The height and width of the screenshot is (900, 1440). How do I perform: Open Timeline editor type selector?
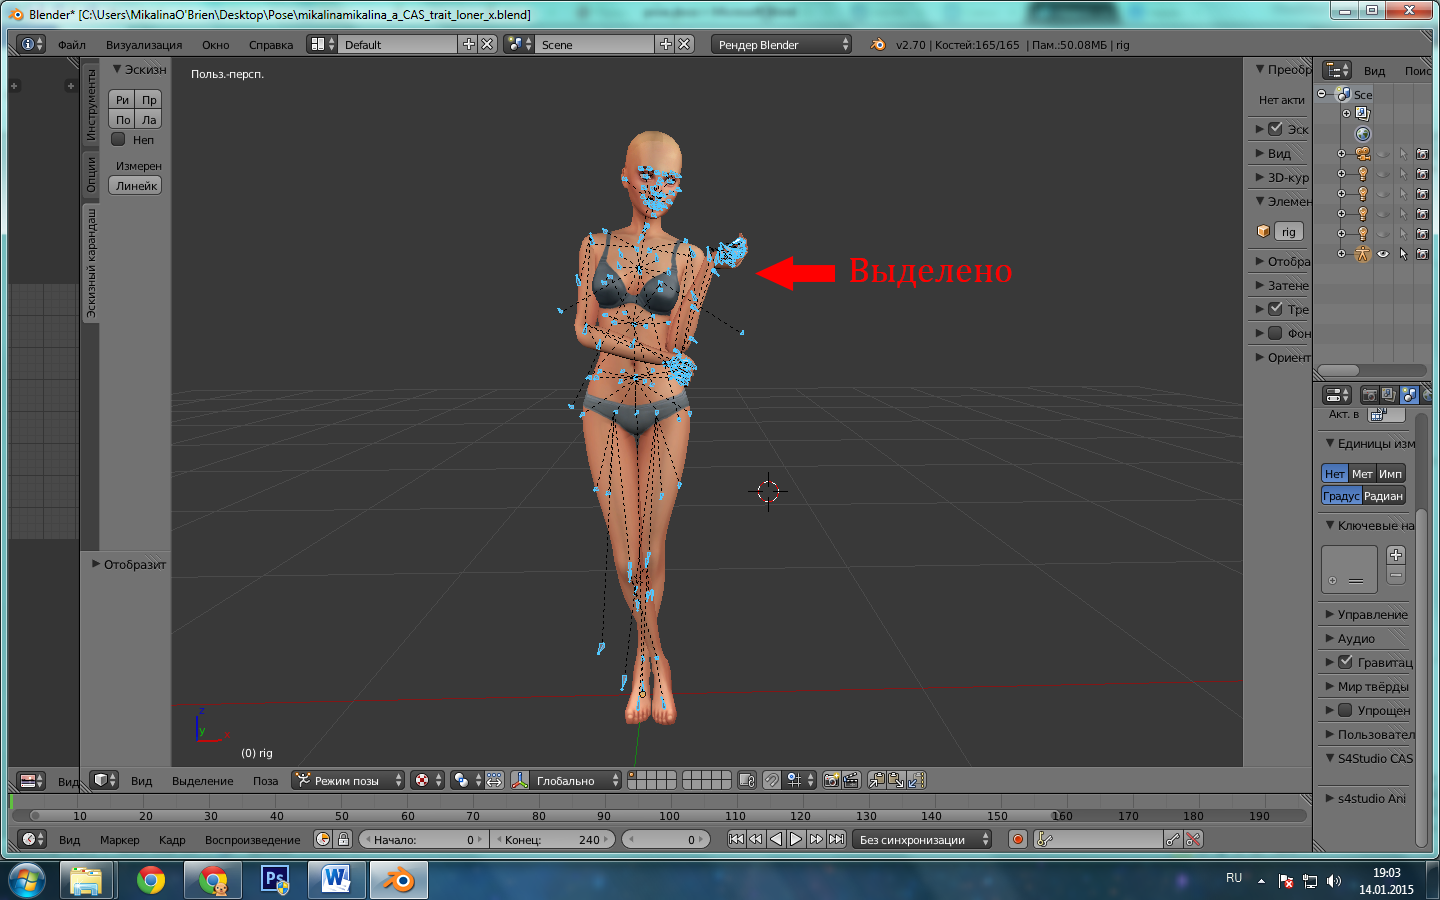pyautogui.click(x=32, y=839)
